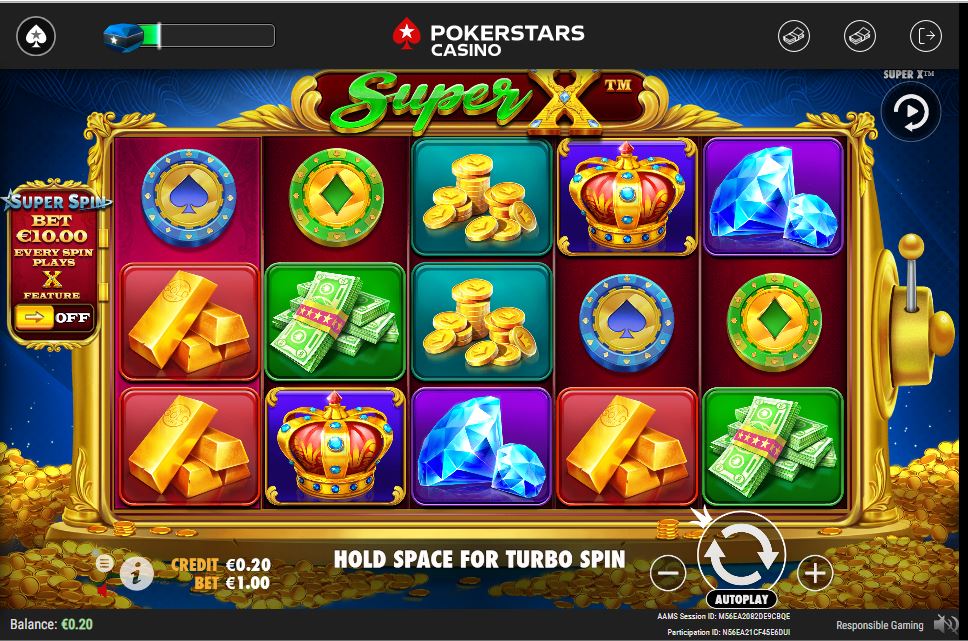Screen dimensions: 968x641
Task: Click the crown symbol on reel four
Action: (x=627, y=196)
